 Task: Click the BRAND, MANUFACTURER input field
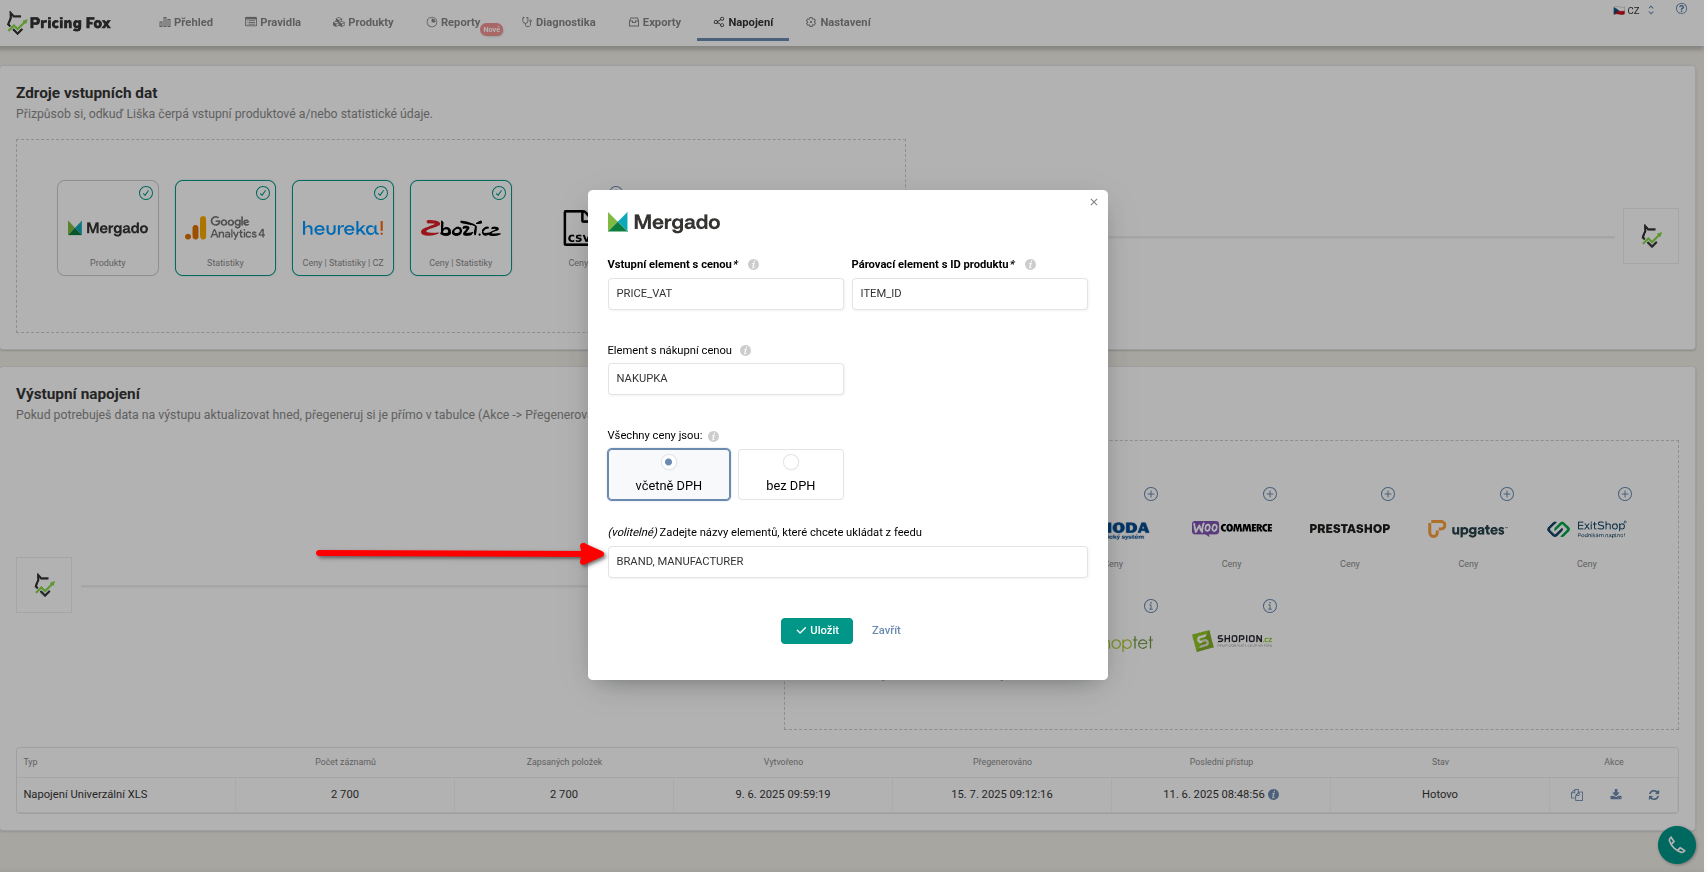(x=847, y=562)
